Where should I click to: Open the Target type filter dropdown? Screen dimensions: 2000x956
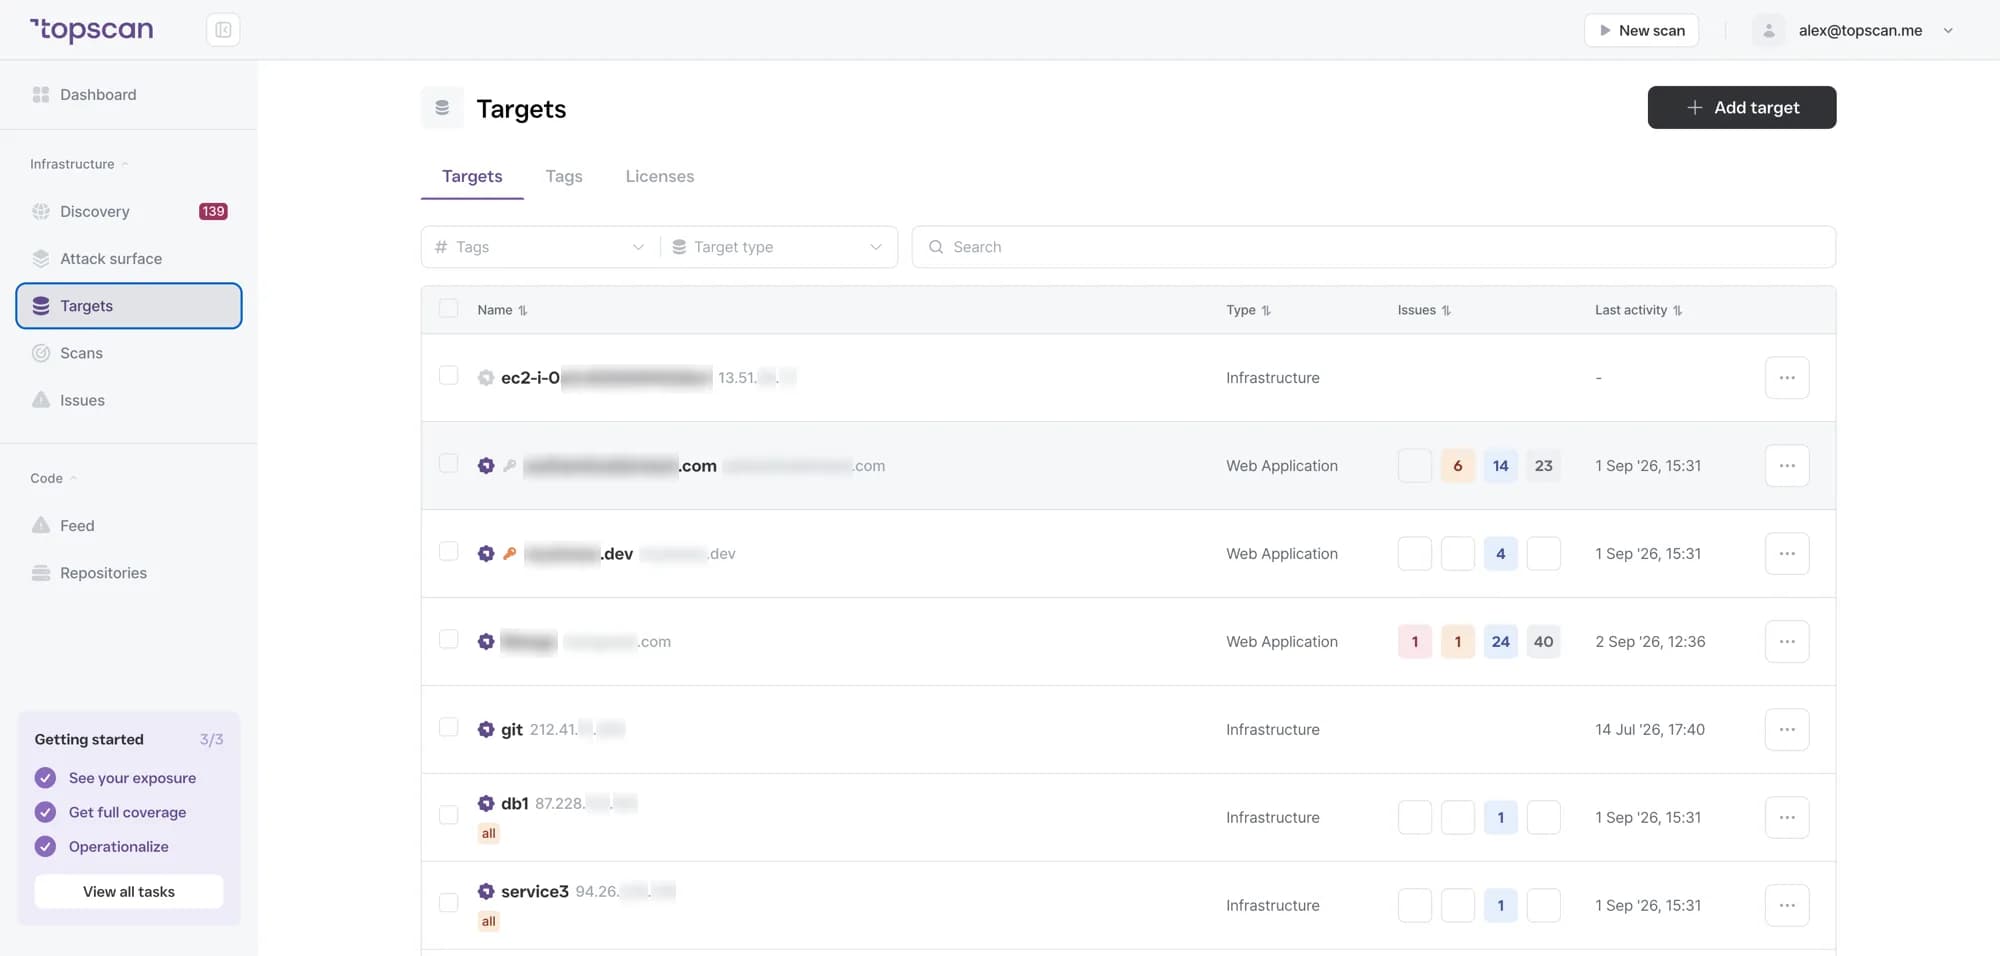pos(778,247)
